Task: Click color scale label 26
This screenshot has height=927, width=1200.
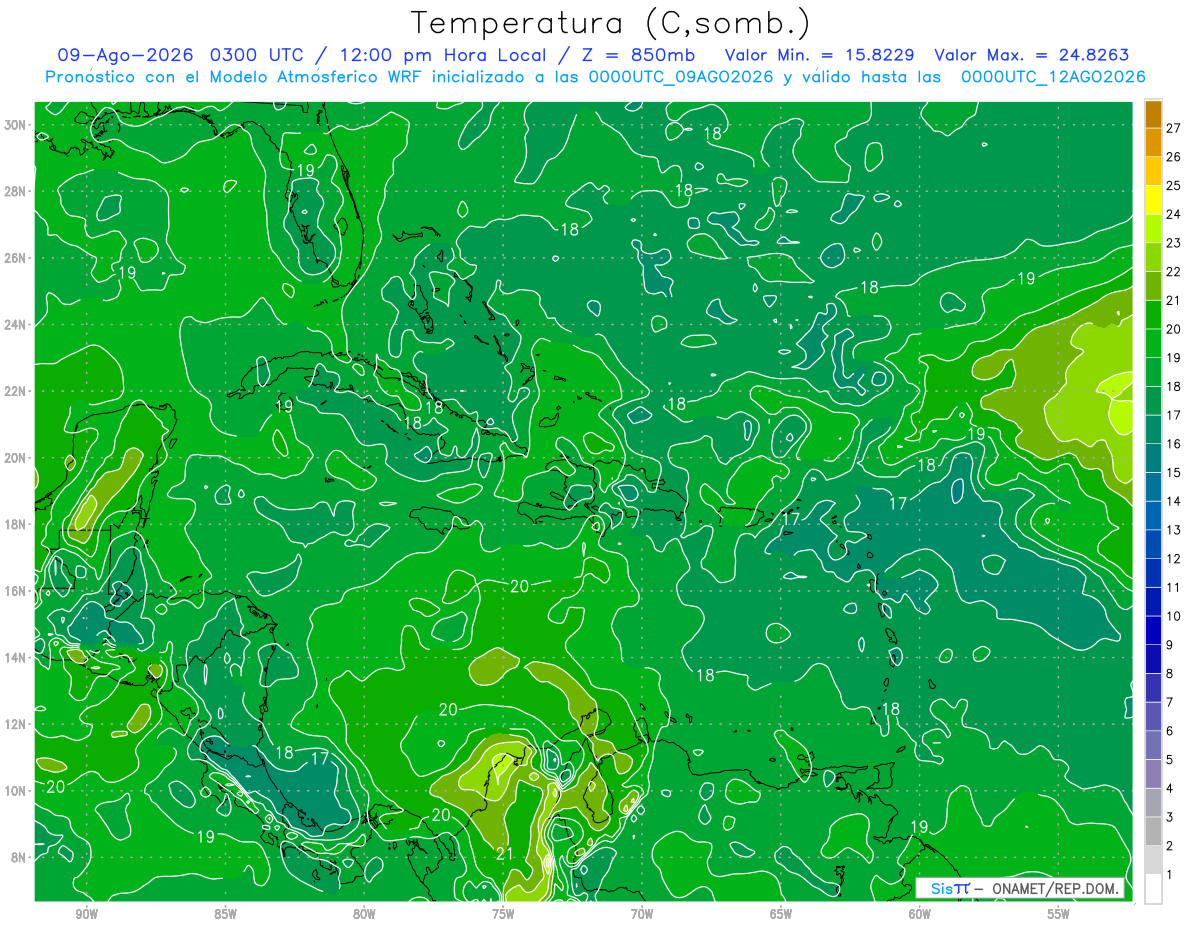Action: tap(1173, 156)
